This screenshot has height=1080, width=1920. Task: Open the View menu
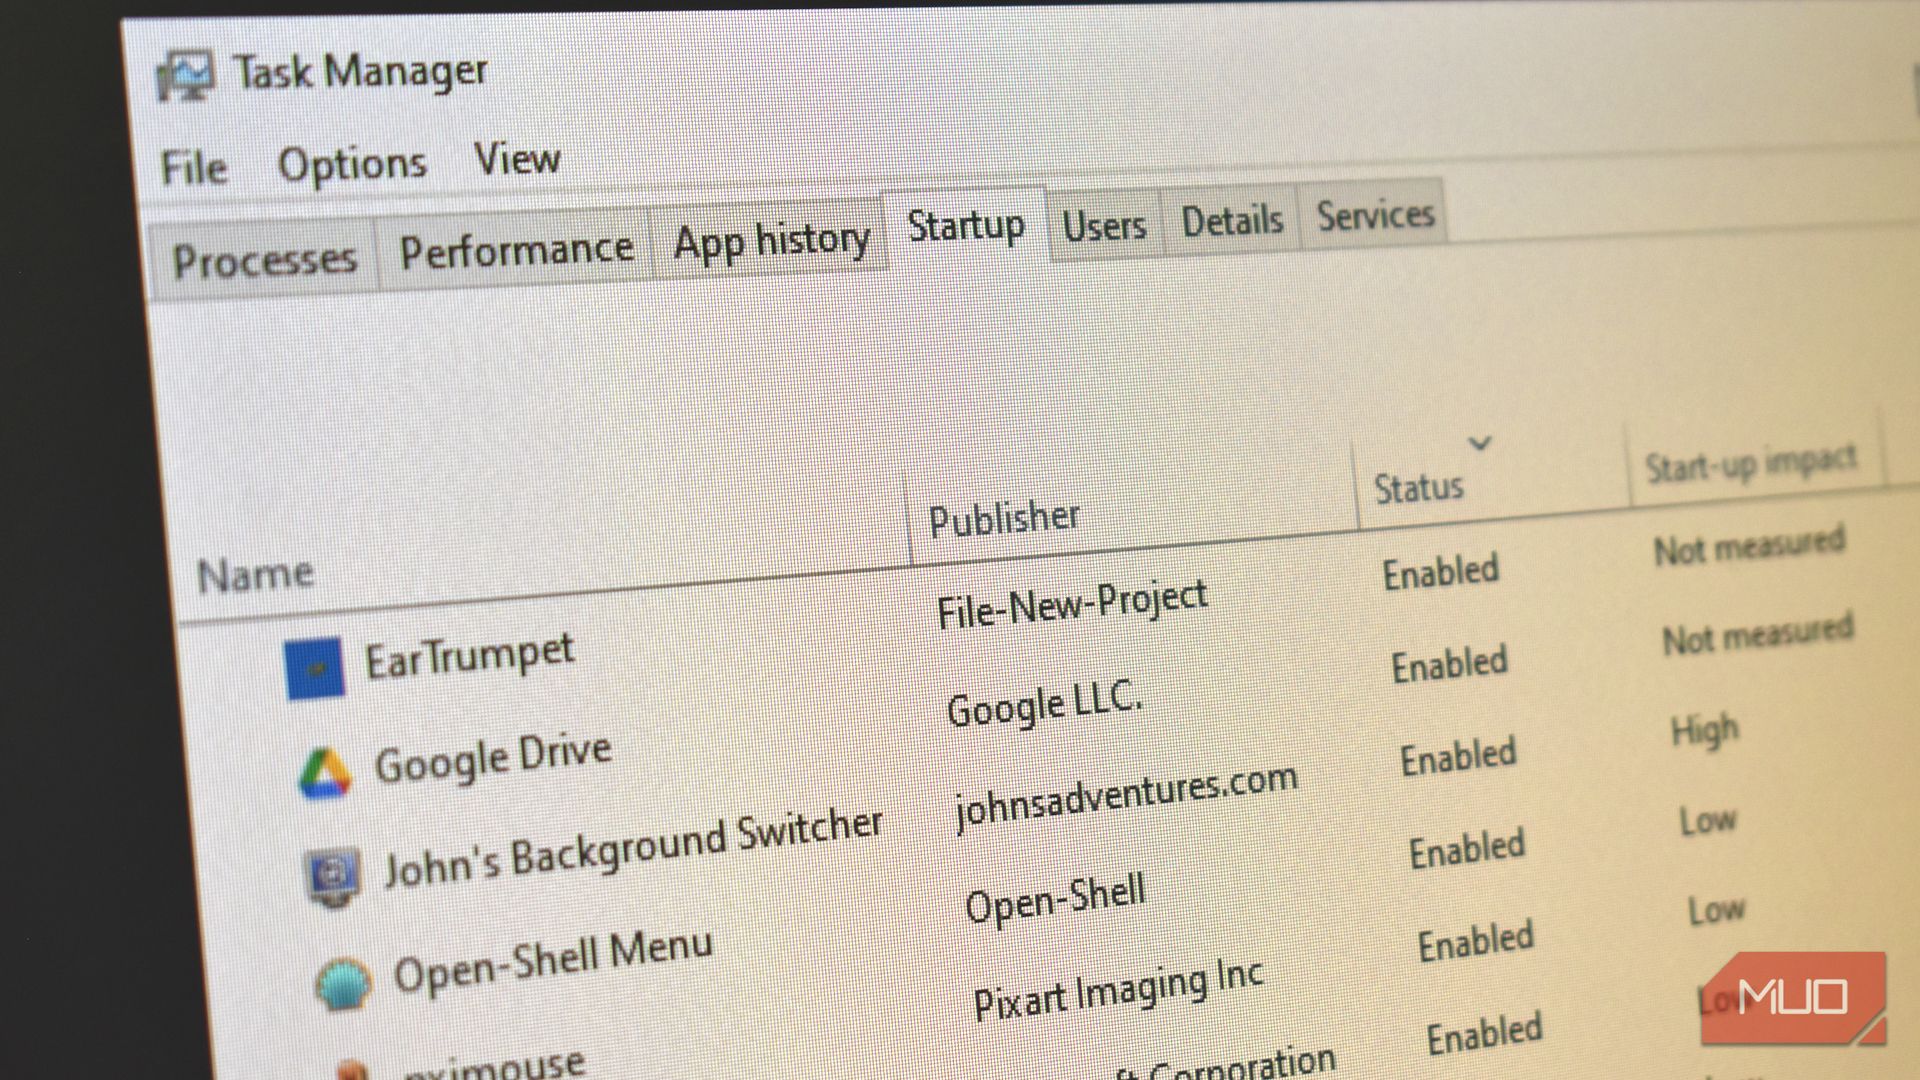[516, 156]
